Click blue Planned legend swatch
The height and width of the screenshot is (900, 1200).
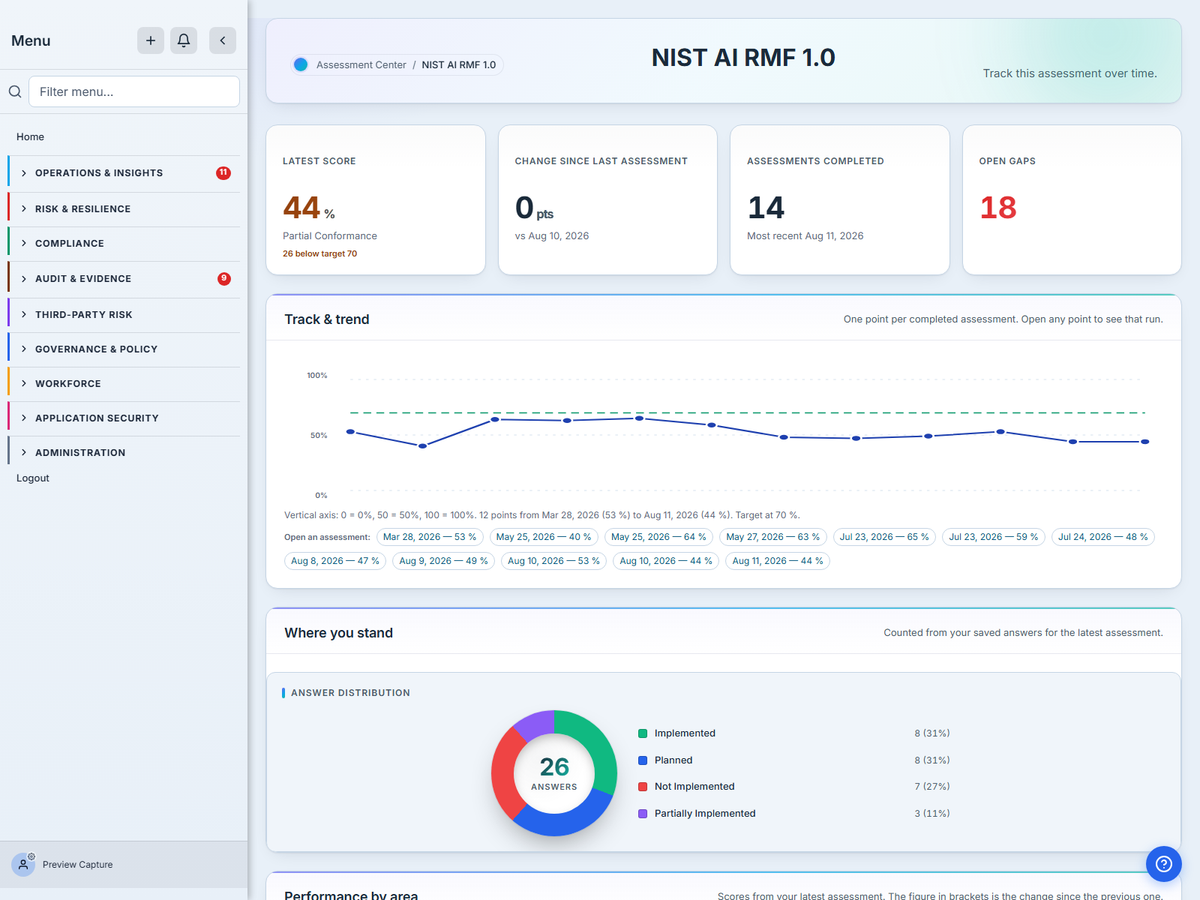[x=642, y=760]
